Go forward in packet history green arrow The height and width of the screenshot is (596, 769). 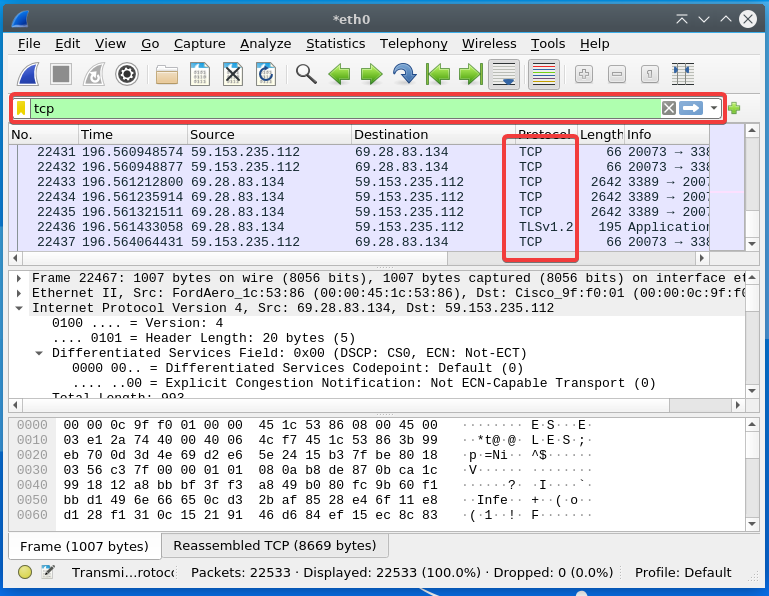(x=372, y=75)
